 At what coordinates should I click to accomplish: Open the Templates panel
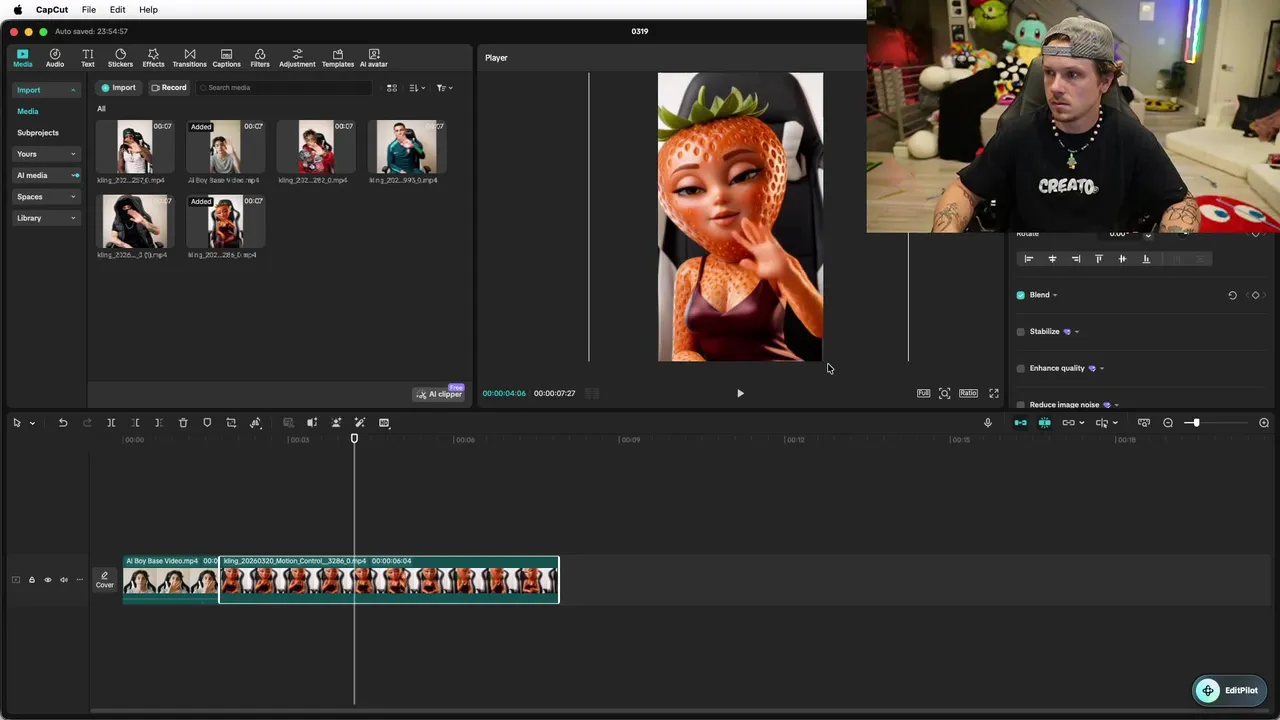tap(338, 58)
